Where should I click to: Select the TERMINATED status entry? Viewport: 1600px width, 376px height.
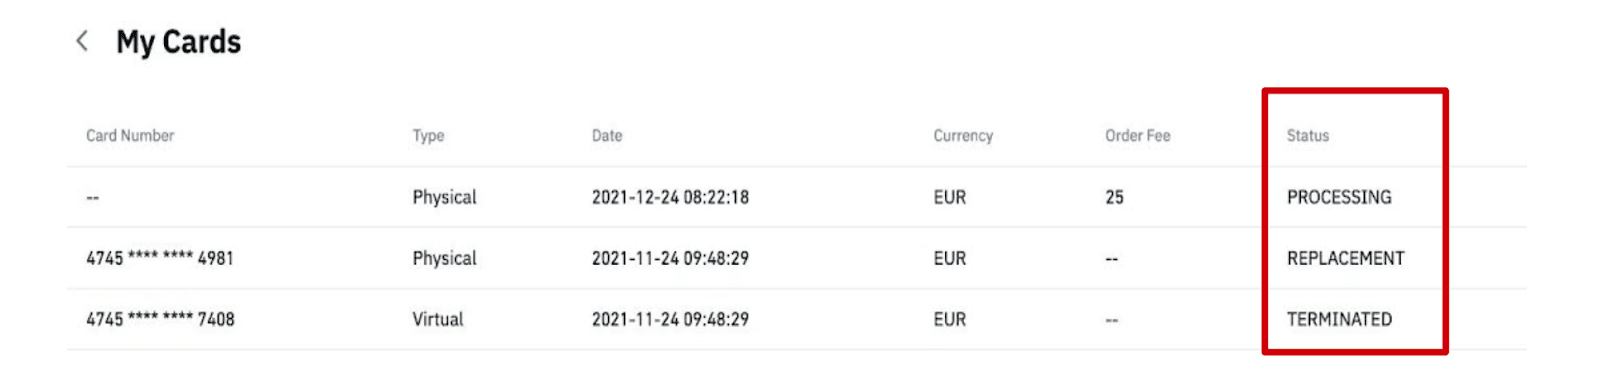(1339, 319)
